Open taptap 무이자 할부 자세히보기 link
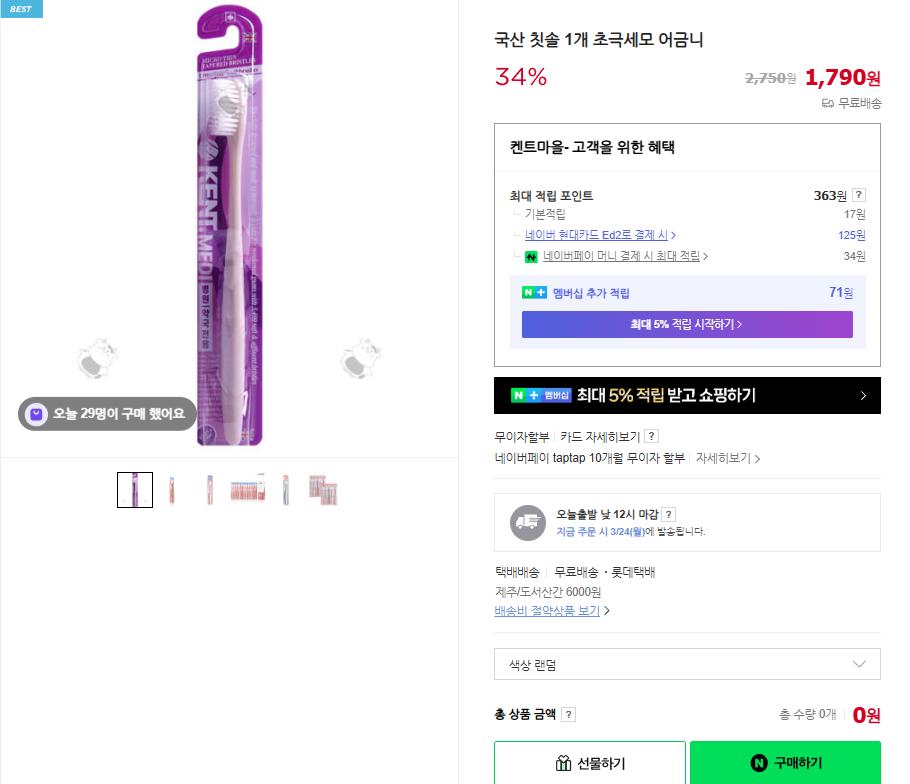 727,458
